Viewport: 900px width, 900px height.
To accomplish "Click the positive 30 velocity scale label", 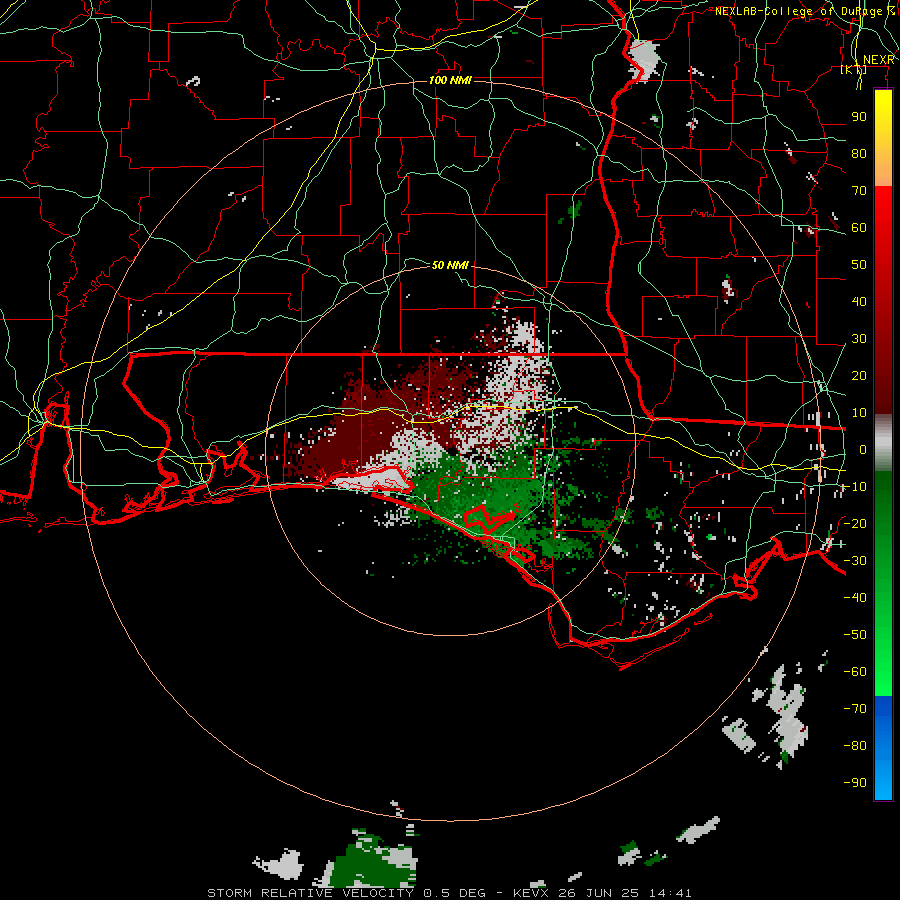I will (859, 339).
